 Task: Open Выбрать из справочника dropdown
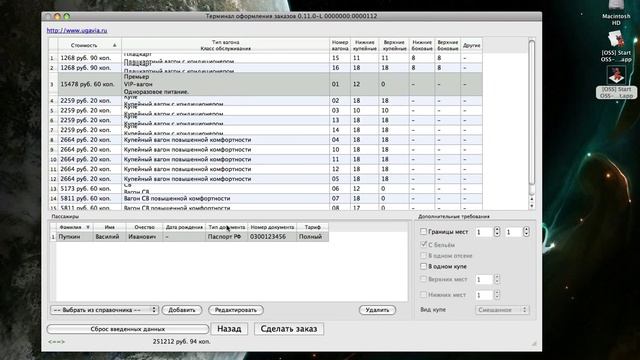[x=104, y=310]
